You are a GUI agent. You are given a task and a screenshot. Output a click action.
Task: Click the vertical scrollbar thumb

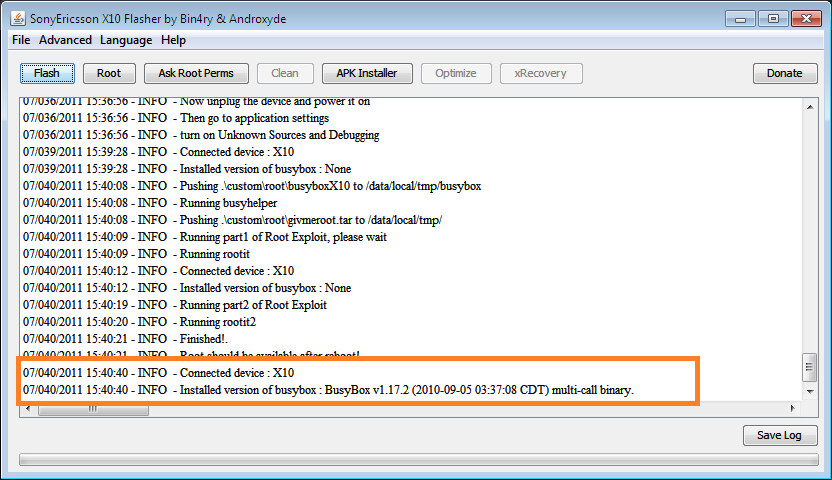click(810, 367)
